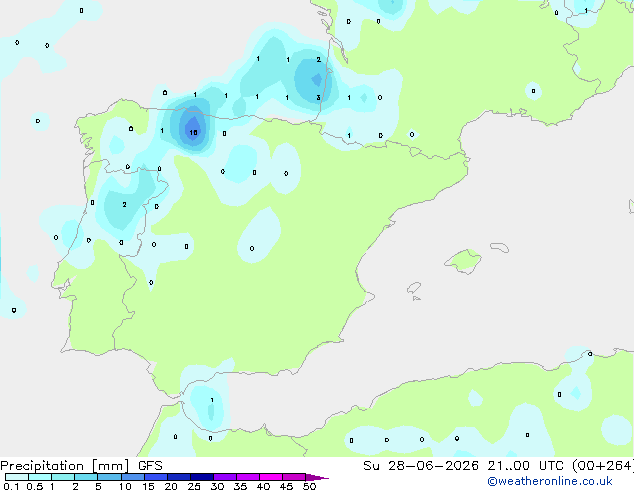
Task: Select the 1–2 mm legend color swatch
Action: coord(63,477)
